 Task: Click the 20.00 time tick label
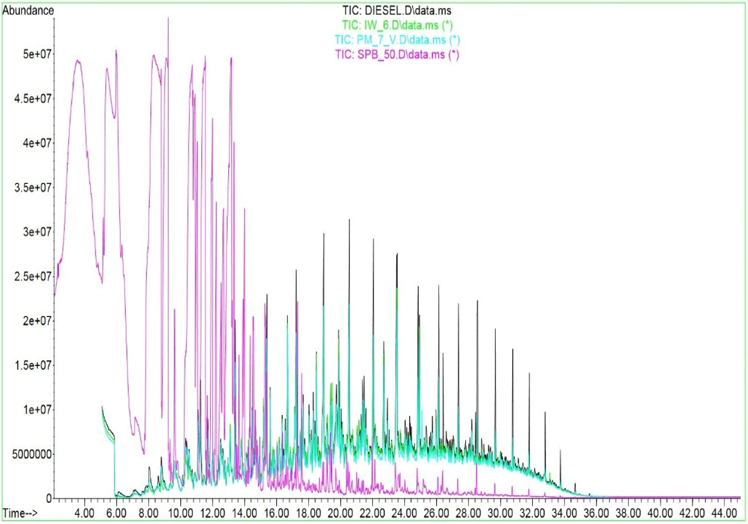[x=340, y=514]
